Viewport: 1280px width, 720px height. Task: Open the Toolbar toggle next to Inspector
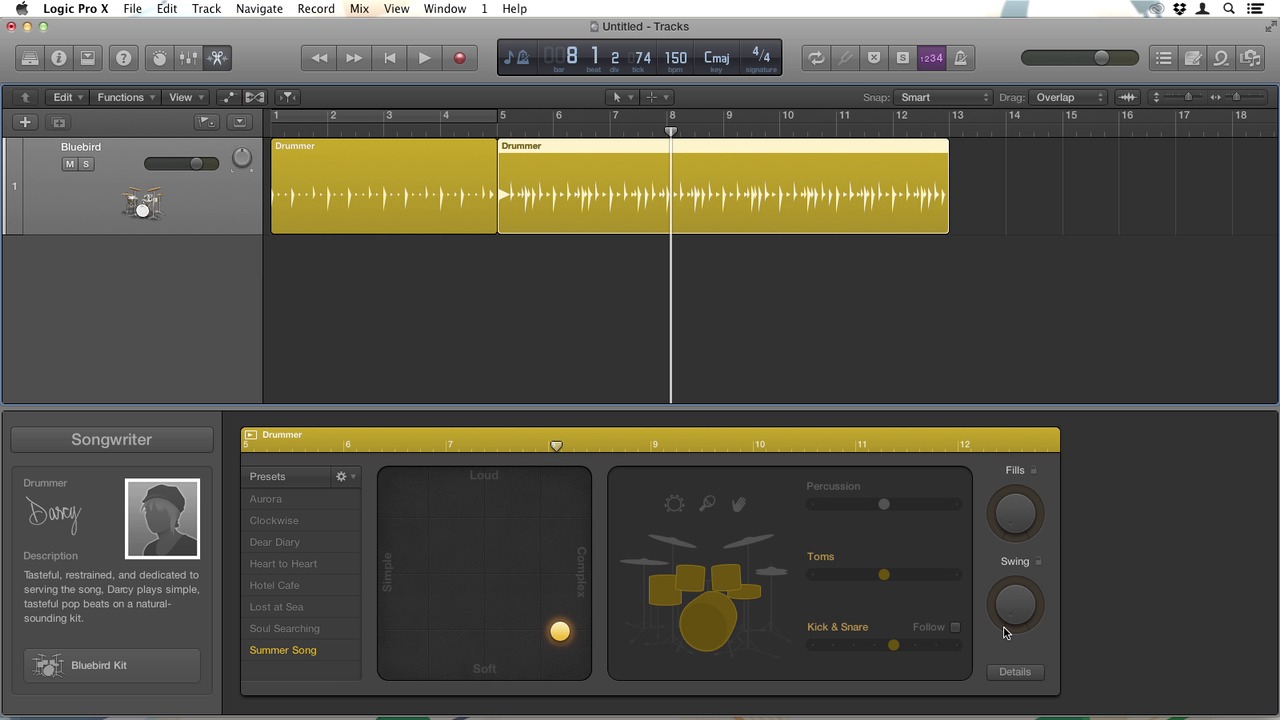tap(88, 58)
